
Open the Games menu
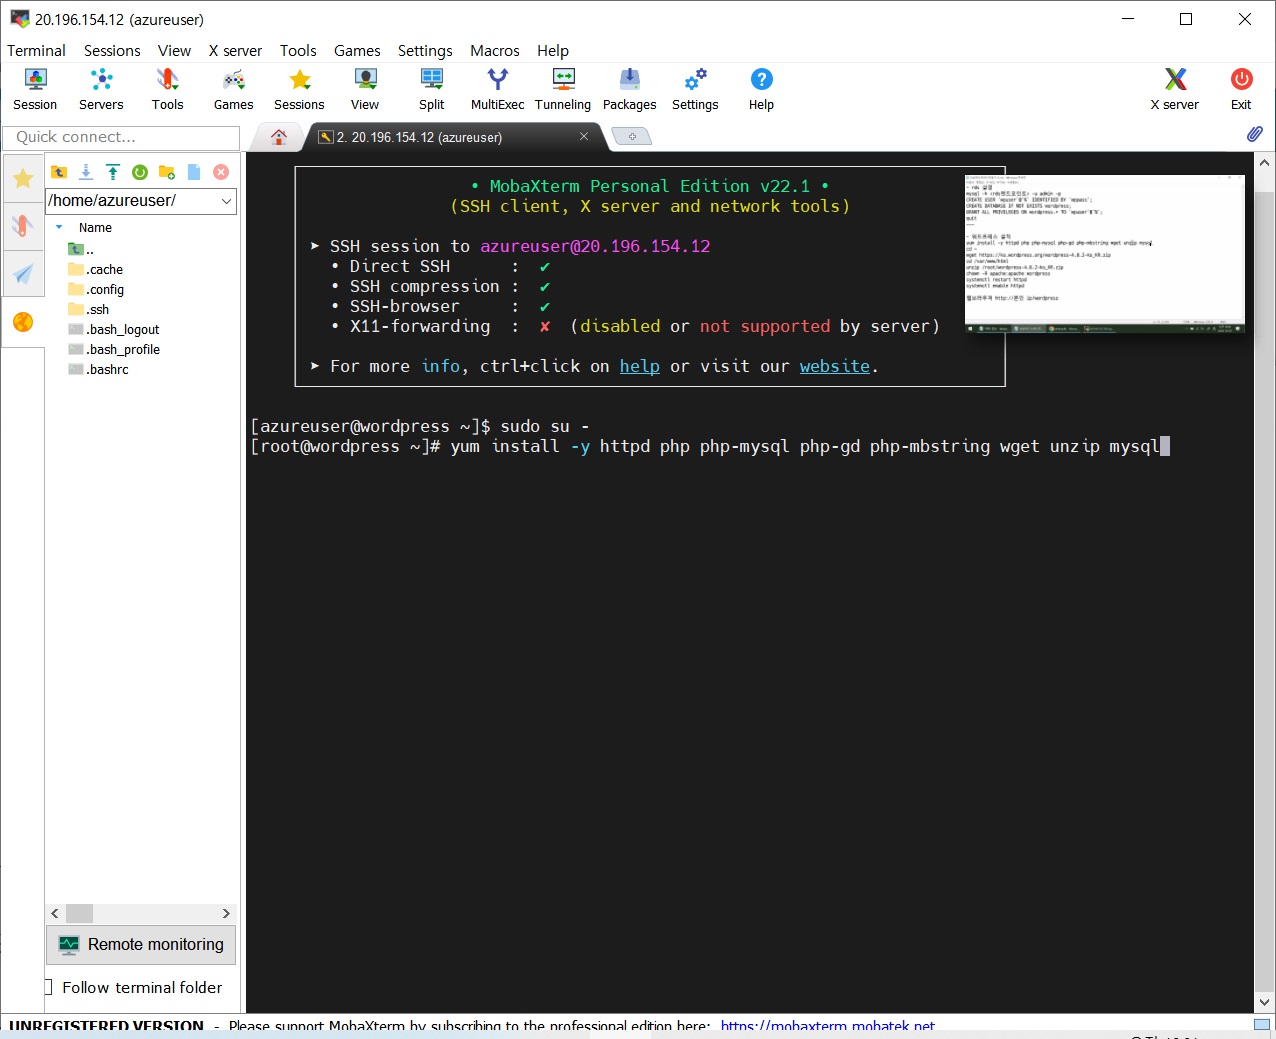point(357,50)
